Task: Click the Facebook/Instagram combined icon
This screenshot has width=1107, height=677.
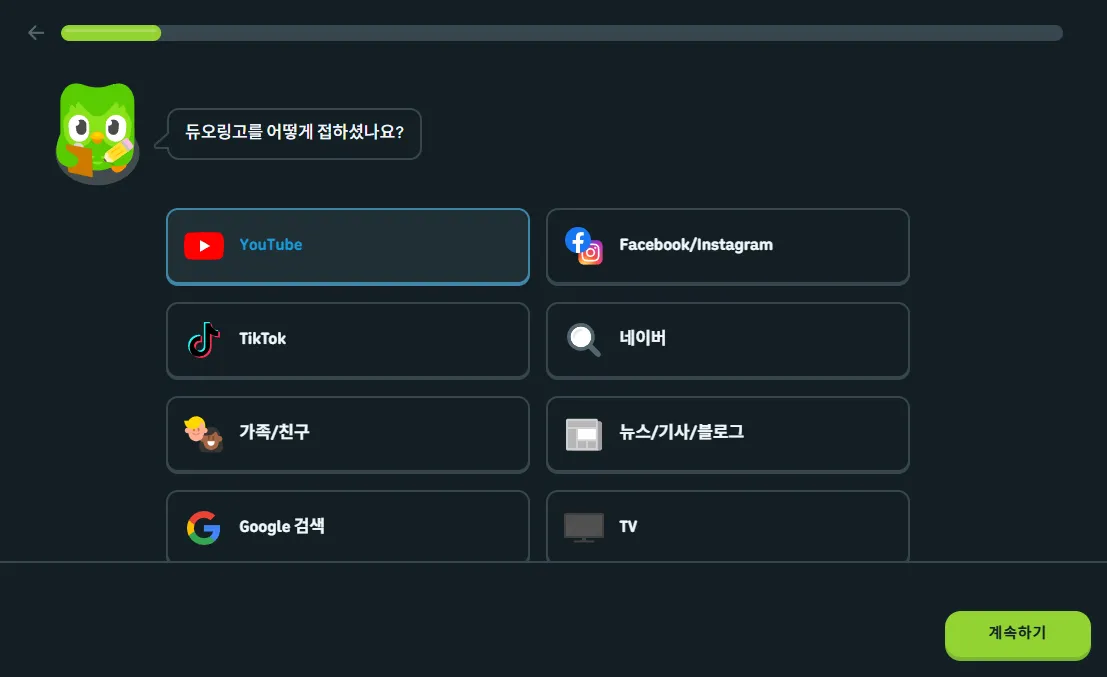Action: [x=583, y=245]
